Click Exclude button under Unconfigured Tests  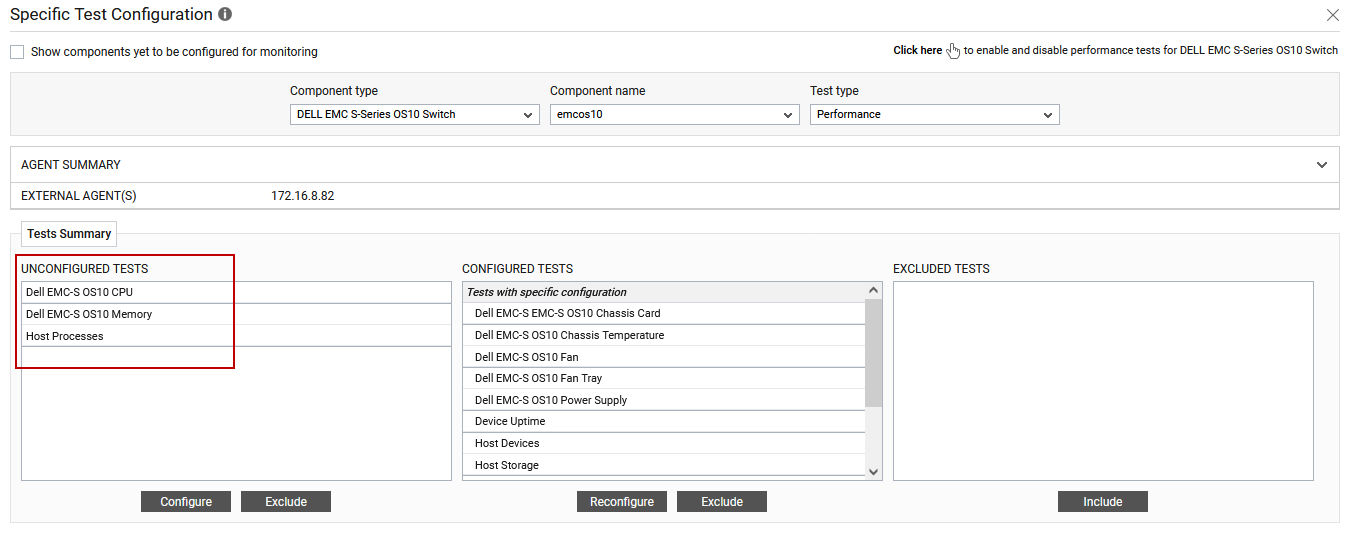pyautogui.click(x=286, y=502)
